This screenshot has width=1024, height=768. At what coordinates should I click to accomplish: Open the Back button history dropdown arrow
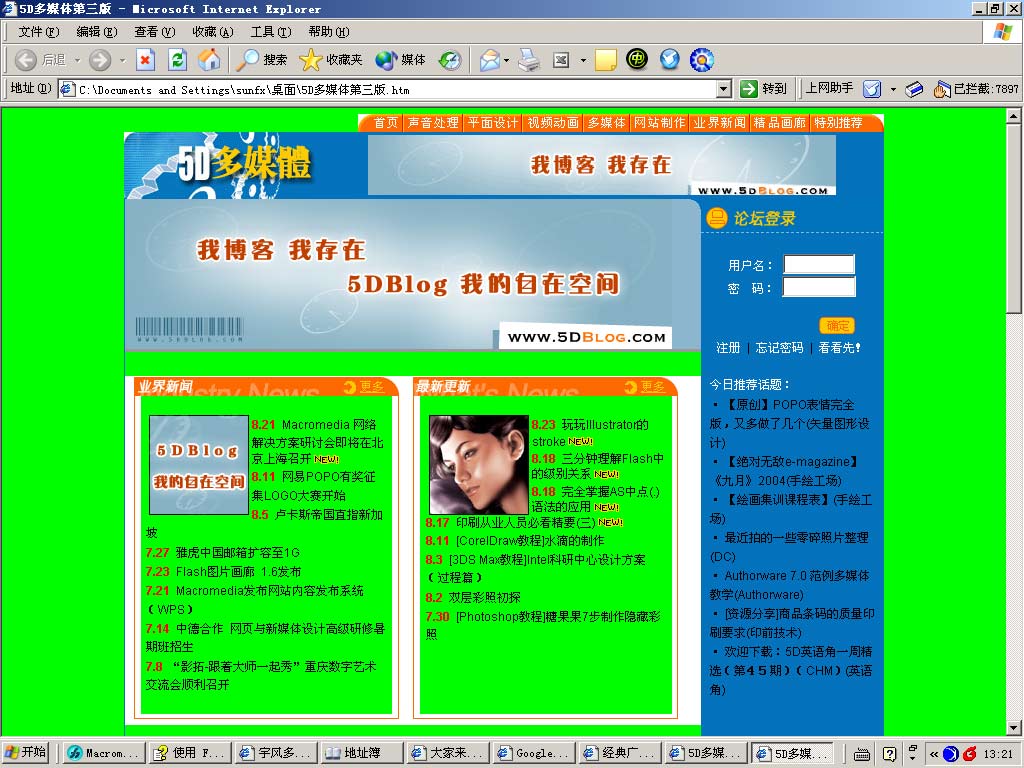77,60
